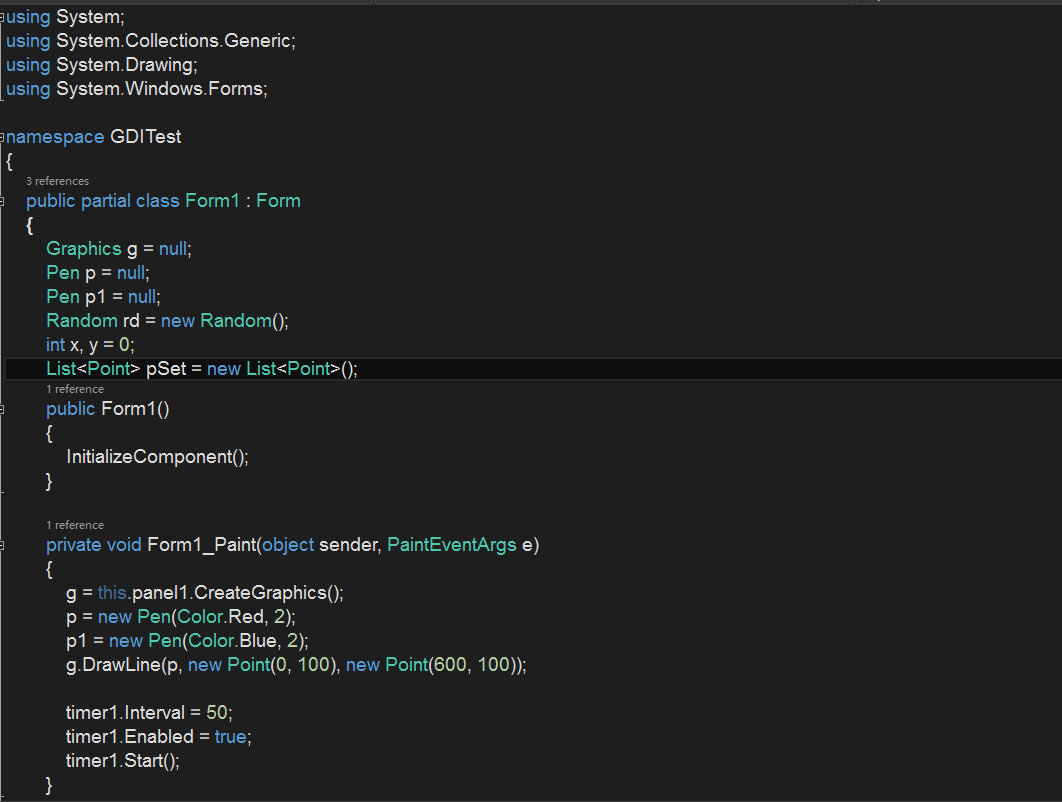Click the Graphics type name
The height and width of the screenshot is (802, 1062).
(x=83, y=248)
